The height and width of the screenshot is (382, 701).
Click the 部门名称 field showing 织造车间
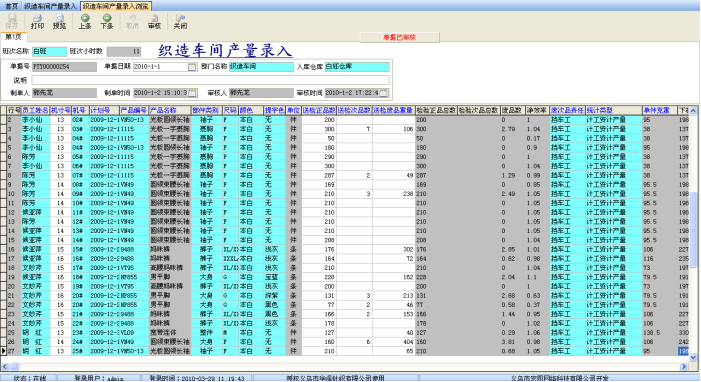click(x=261, y=67)
